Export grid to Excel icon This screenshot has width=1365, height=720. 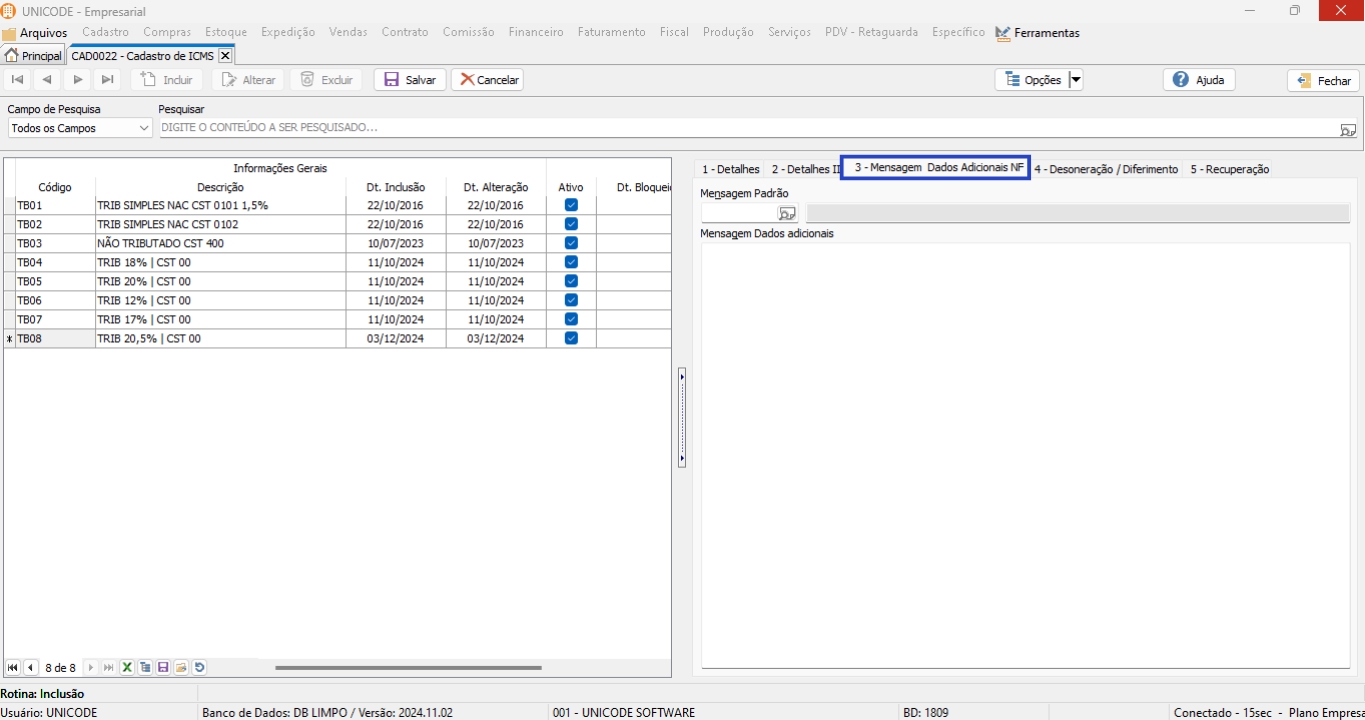(x=127, y=668)
